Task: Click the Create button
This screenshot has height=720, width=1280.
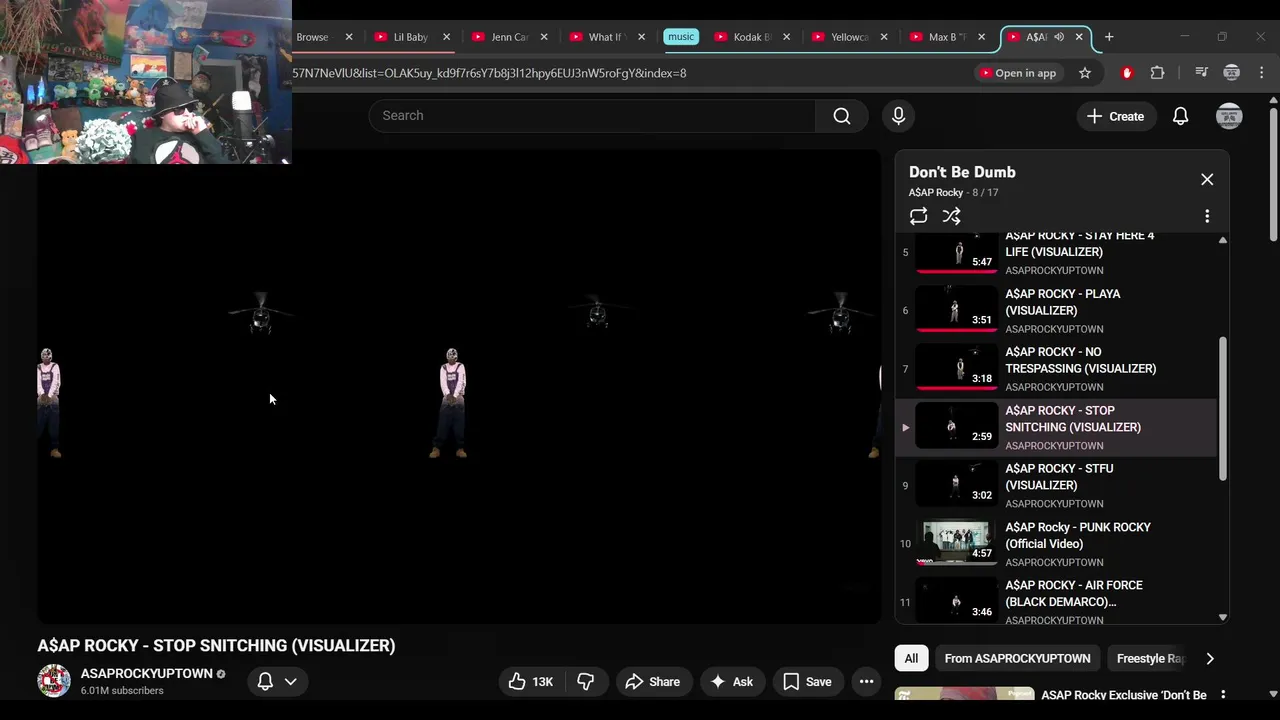Action: click(1115, 116)
